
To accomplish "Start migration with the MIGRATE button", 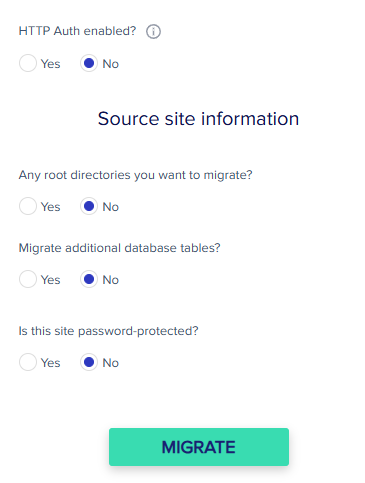I will [199, 447].
